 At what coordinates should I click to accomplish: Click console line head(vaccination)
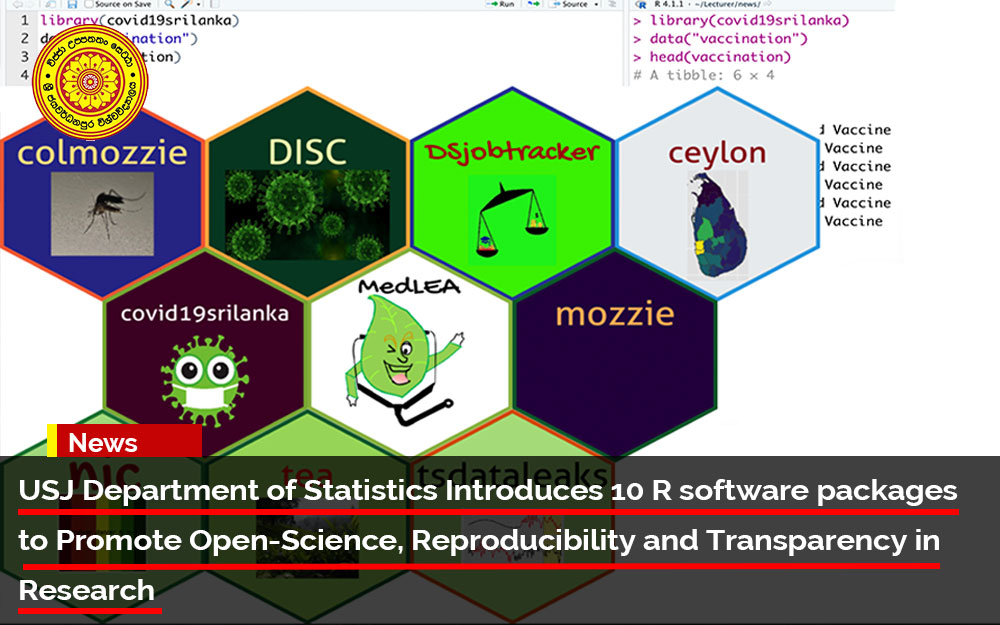click(720, 57)
